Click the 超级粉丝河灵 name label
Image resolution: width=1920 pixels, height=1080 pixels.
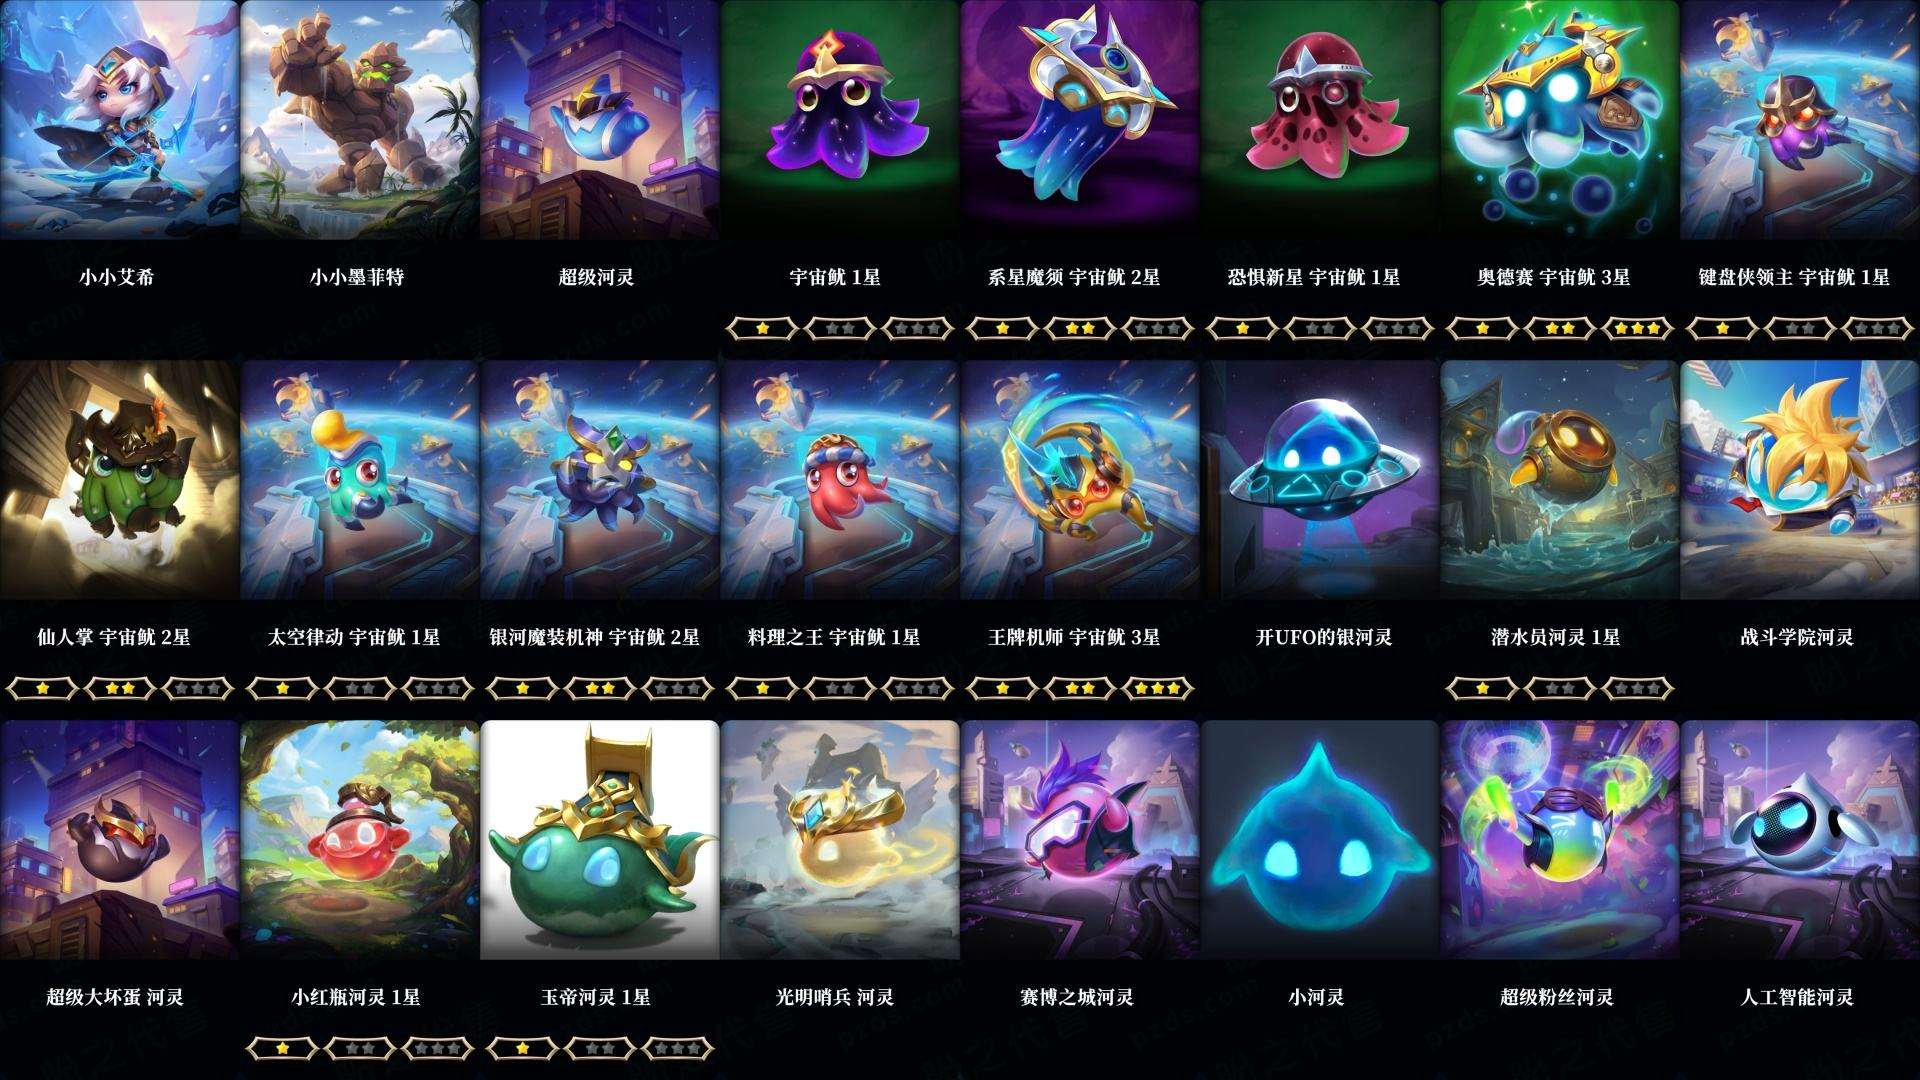1557,997
